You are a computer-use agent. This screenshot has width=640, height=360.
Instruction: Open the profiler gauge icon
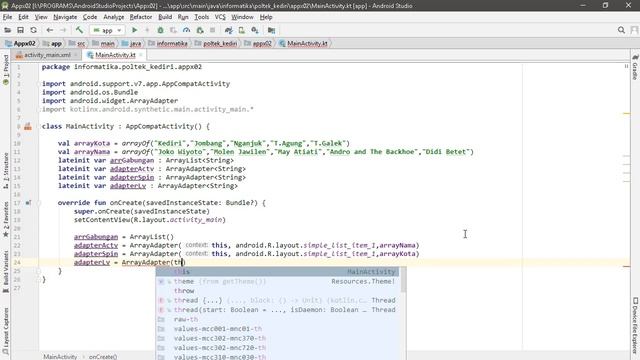pos(187,30)
